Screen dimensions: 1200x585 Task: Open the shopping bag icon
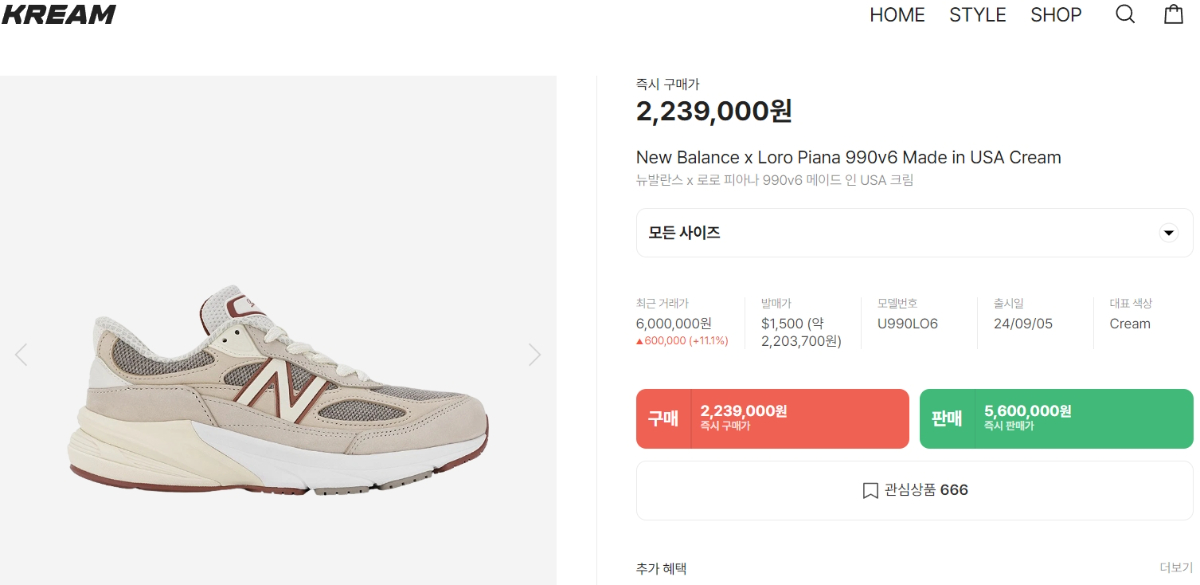1174,15
